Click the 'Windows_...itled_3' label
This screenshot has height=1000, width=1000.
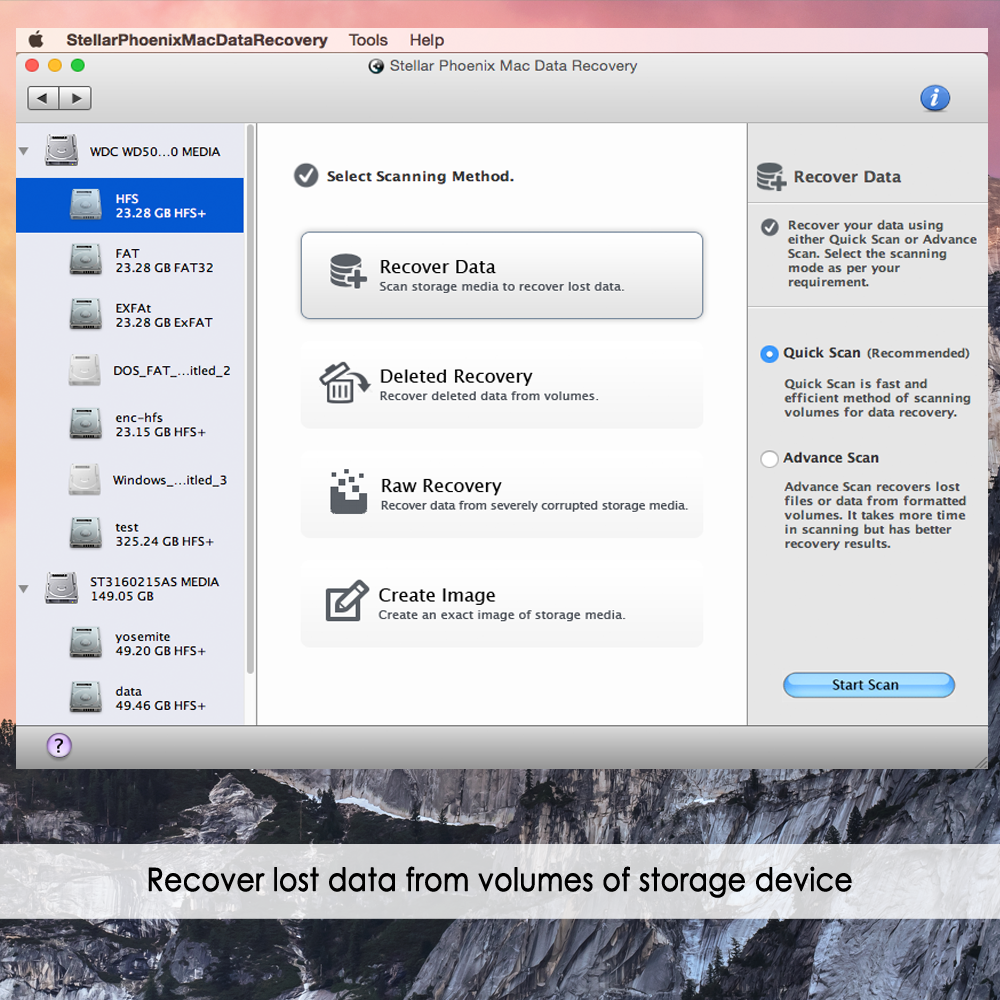coord(170,480)
